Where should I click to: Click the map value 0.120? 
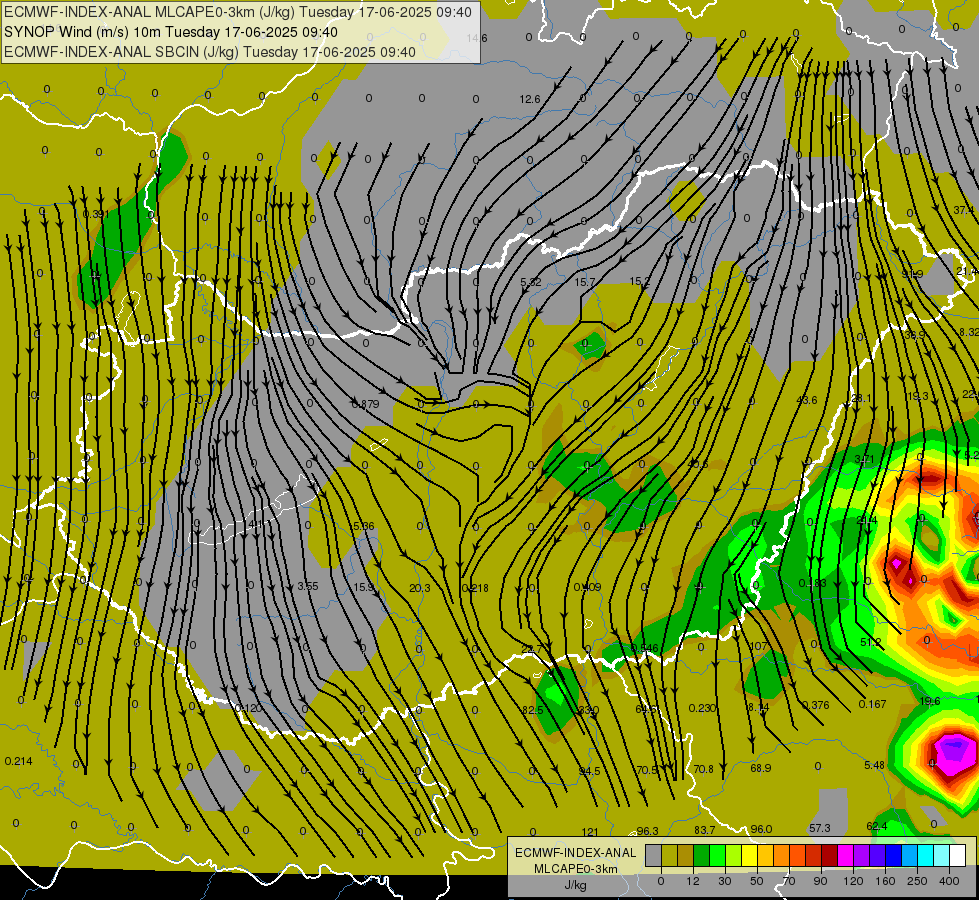click(248, 708)
